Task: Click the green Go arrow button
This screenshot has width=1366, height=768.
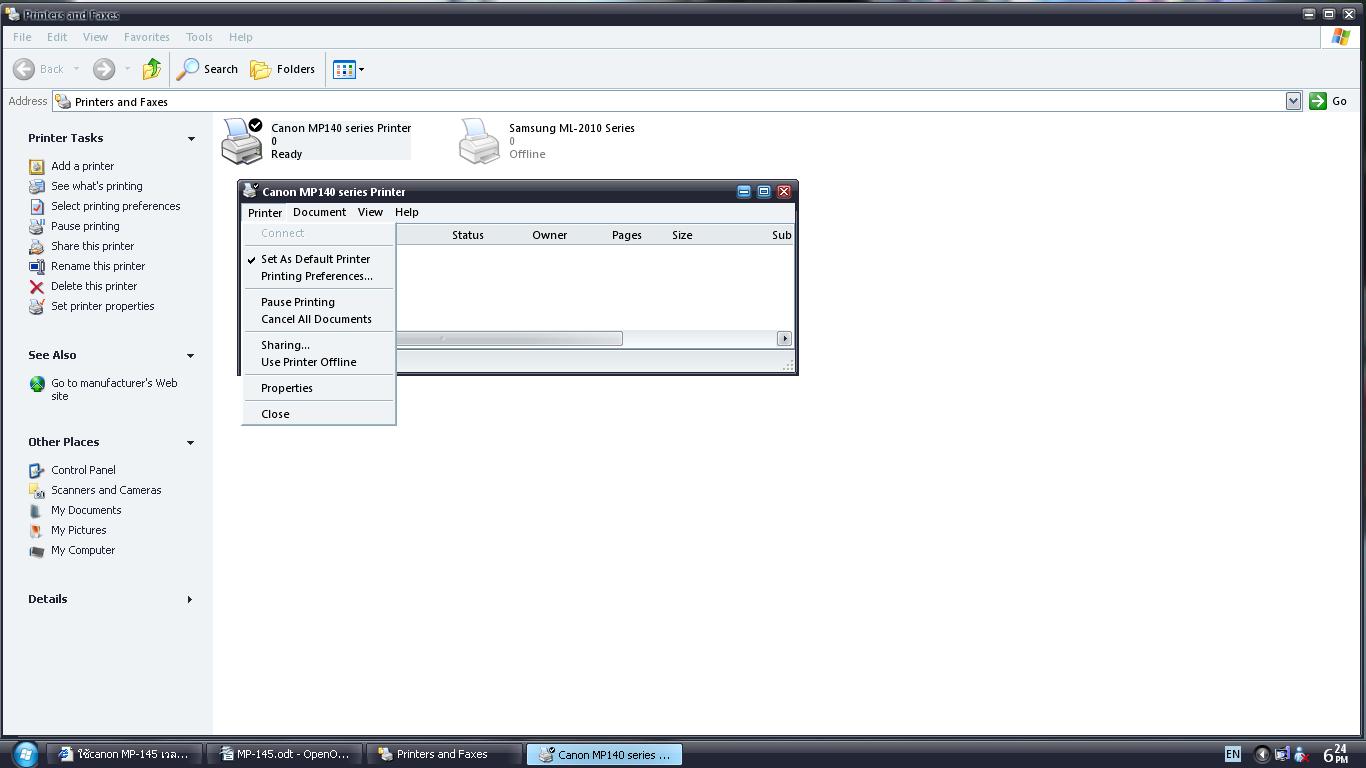Action: pos(1318,101)
